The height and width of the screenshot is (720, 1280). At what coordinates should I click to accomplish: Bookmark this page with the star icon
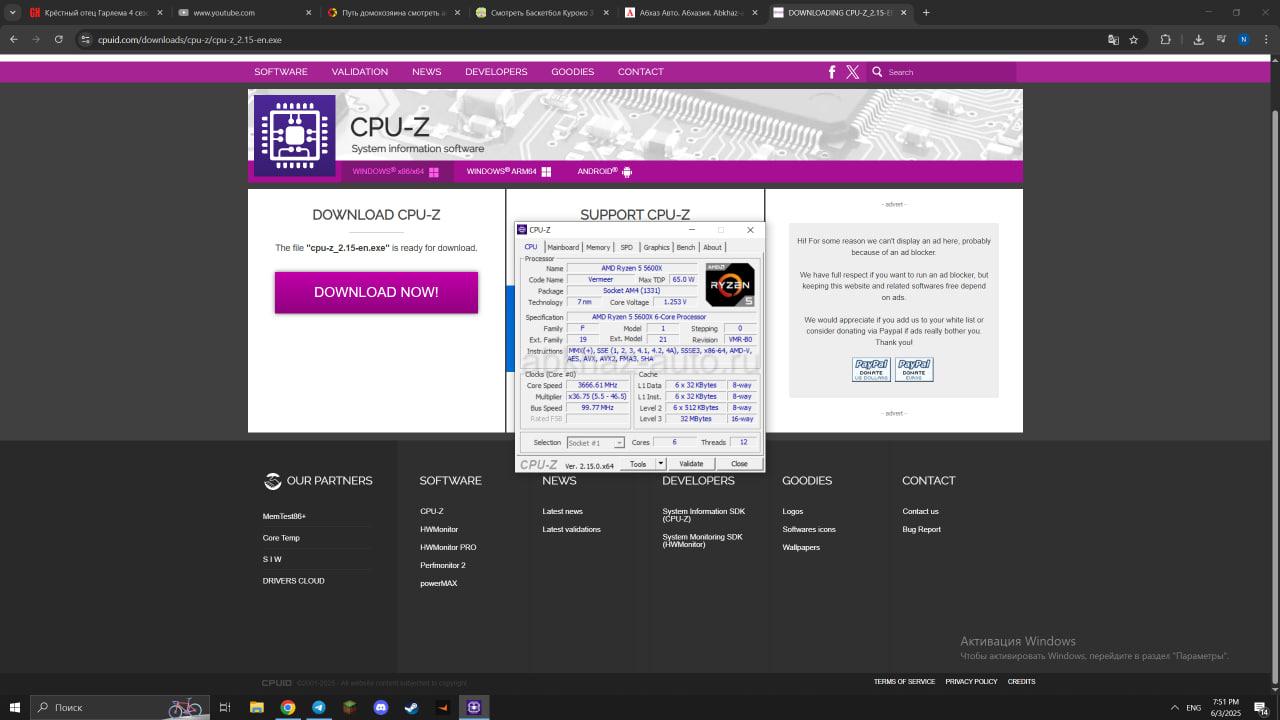pyautogui.click(x=1134, y=40)
